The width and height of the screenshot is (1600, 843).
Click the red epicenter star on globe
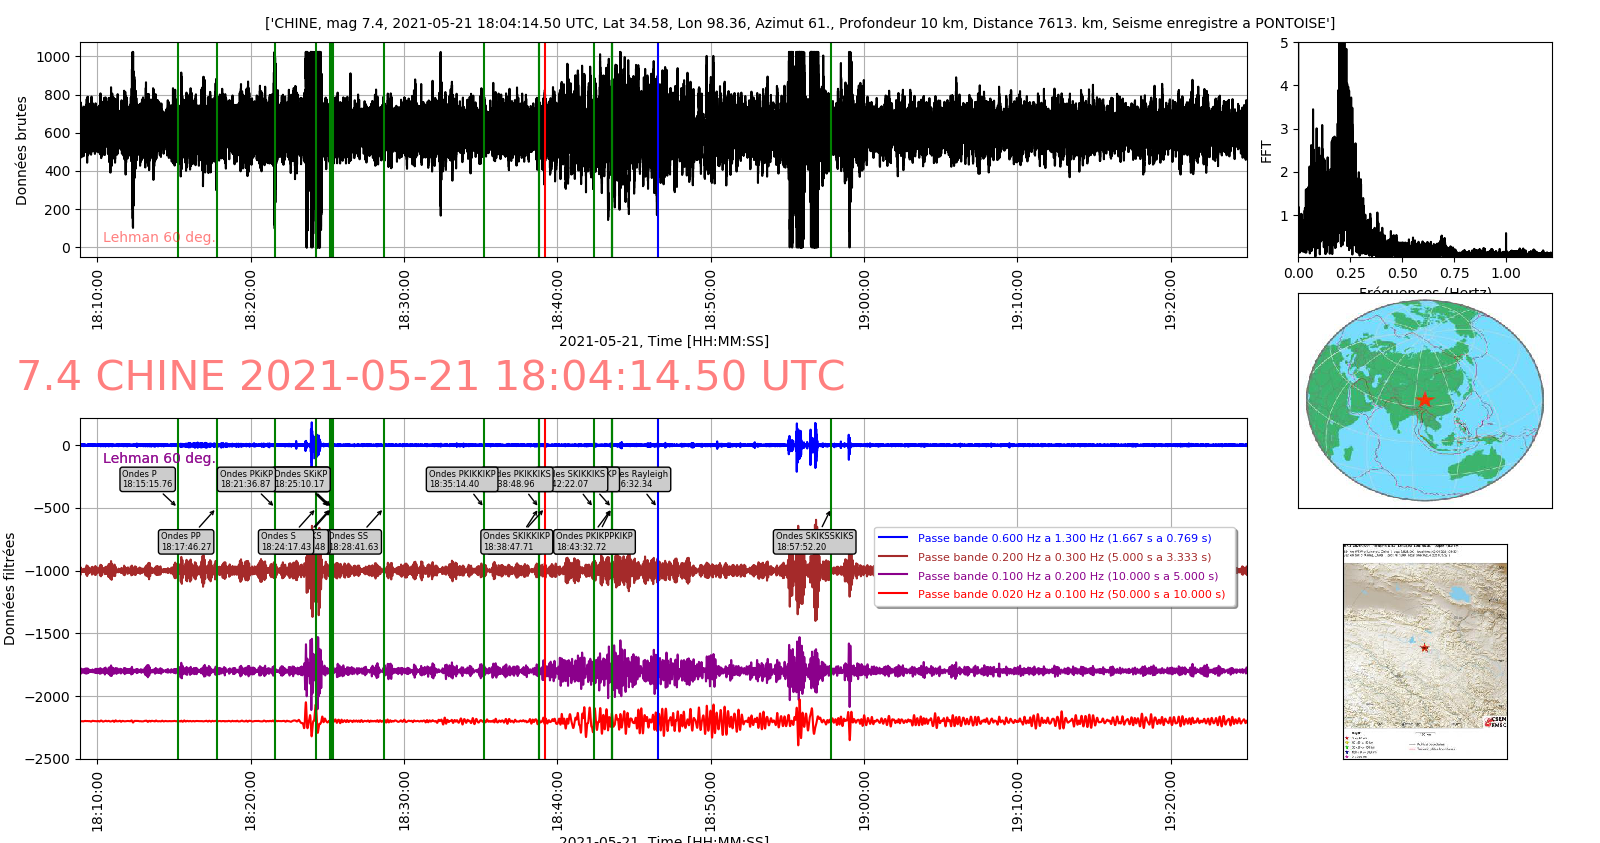coord(1424,400)
